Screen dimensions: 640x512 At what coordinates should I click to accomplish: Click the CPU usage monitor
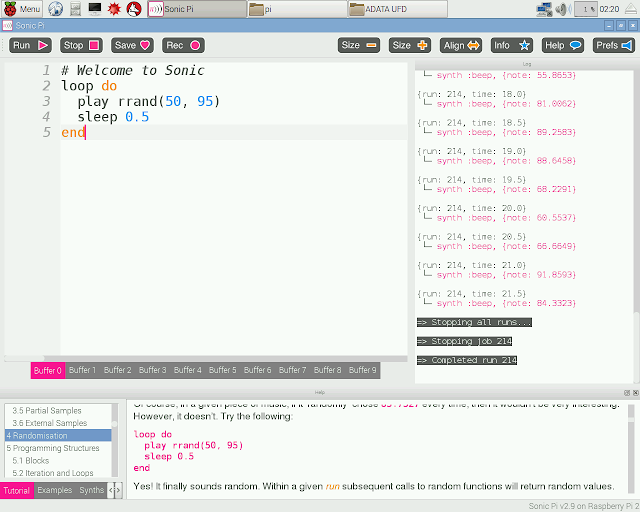pyautogui.click(x=586, y=9)
